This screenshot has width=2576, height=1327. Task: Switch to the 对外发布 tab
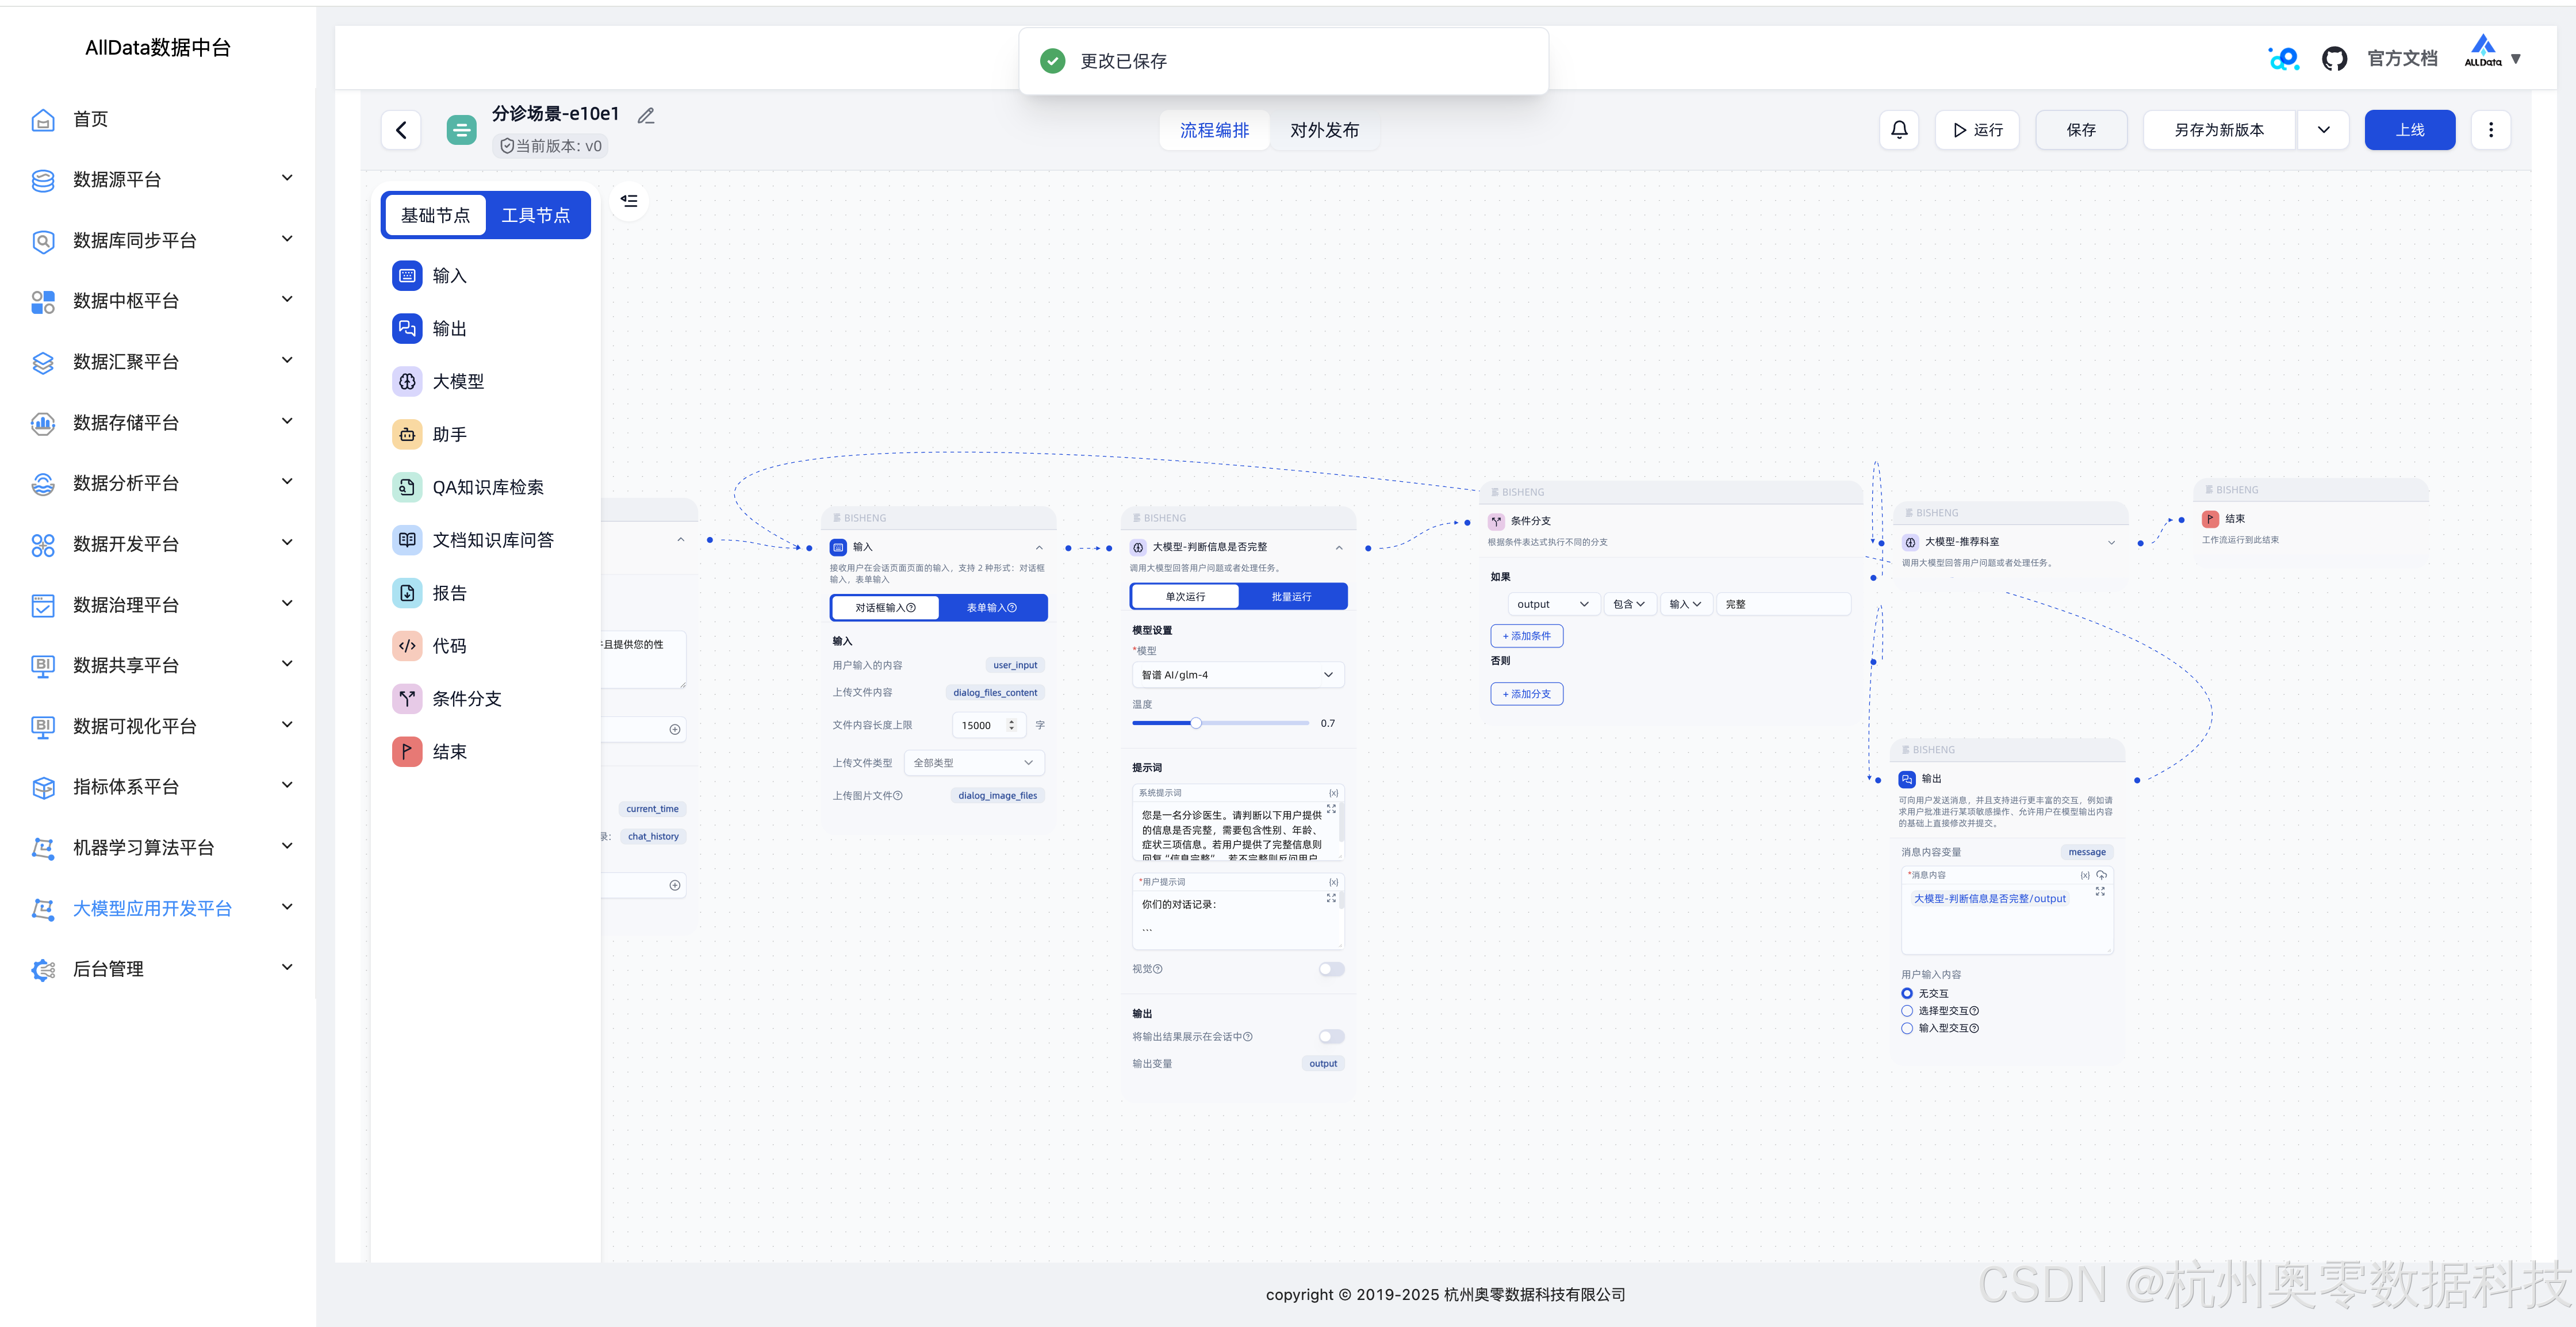1324,130
